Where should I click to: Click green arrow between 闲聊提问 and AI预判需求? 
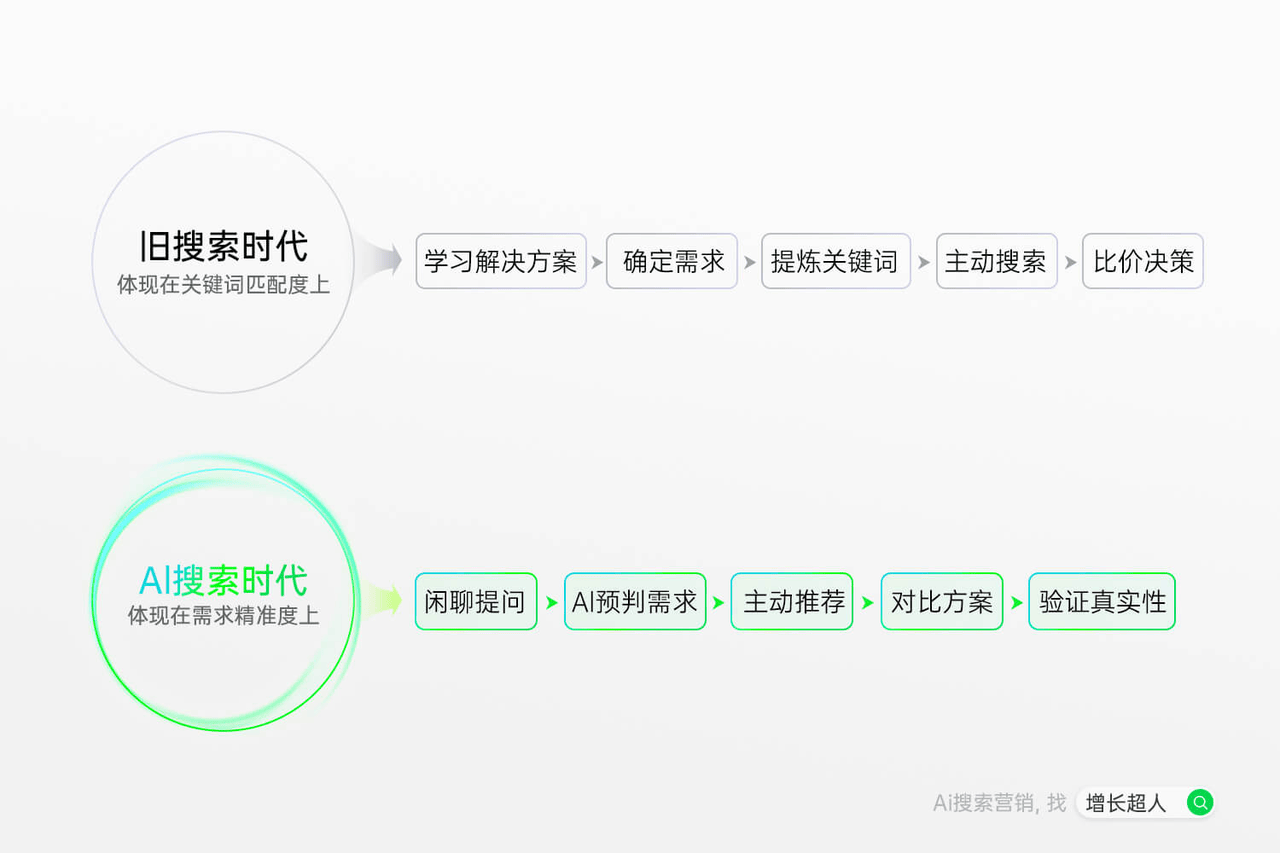(551, 603)
